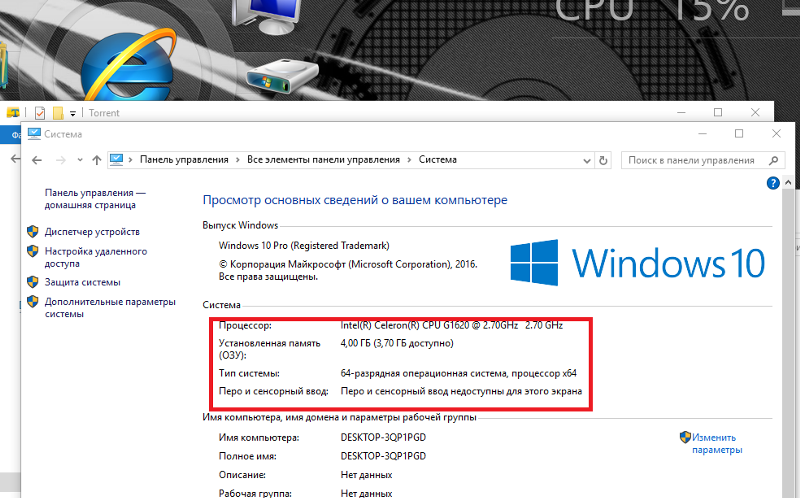Screen dimensions: 800x498
Task: Open Диспетчер устройств link
Action: [x=92, y=232]
